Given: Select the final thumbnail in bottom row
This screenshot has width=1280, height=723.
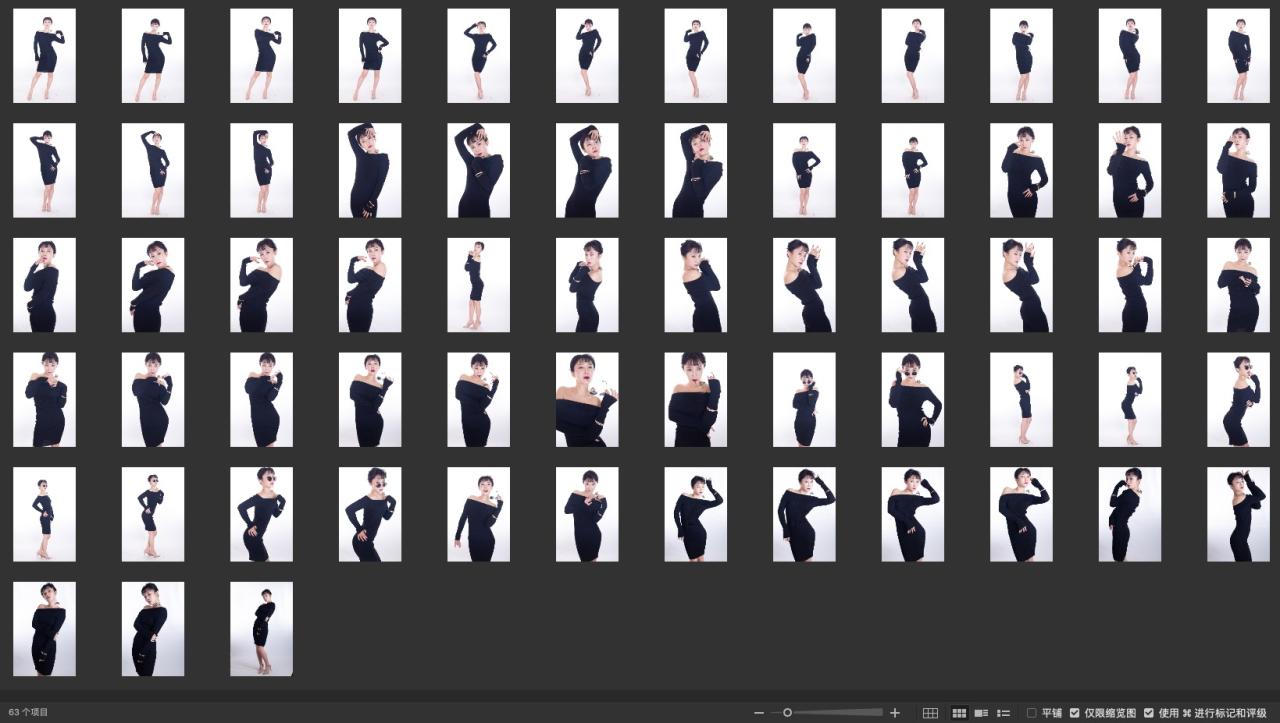Looking at the screenshot, I should tap(261, 629).
